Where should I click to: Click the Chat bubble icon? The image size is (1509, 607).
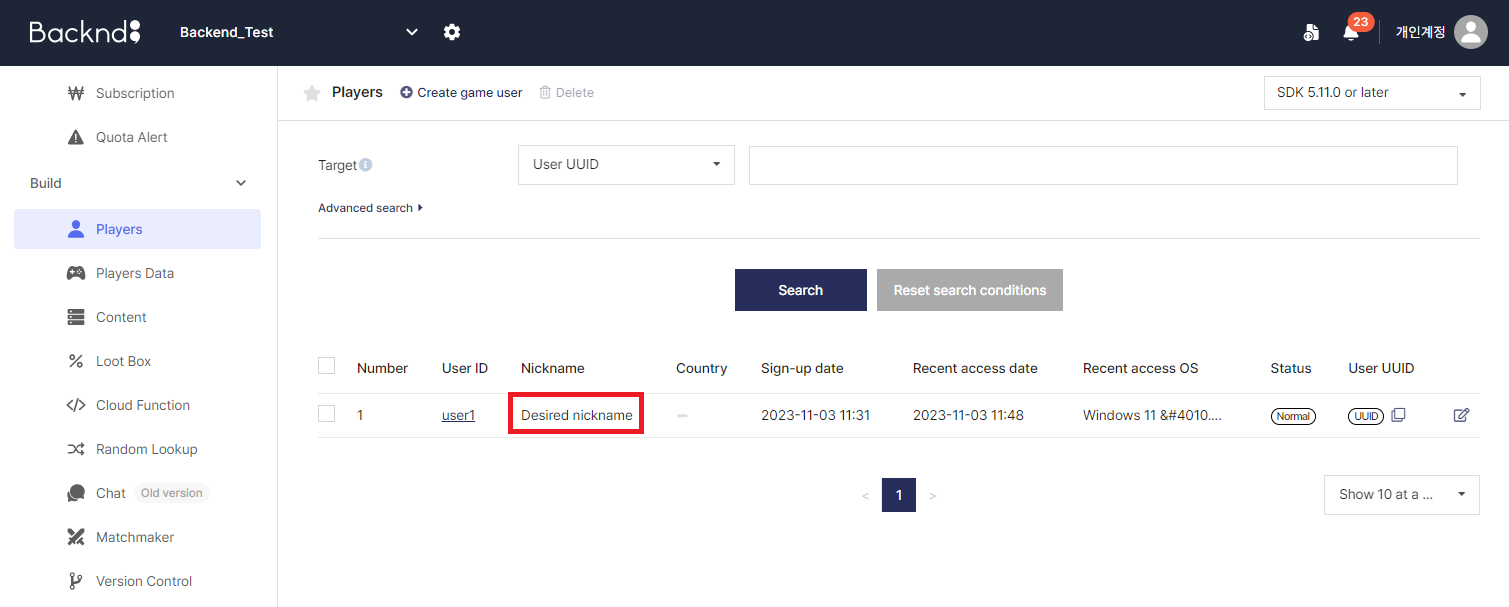pos(76,493)
